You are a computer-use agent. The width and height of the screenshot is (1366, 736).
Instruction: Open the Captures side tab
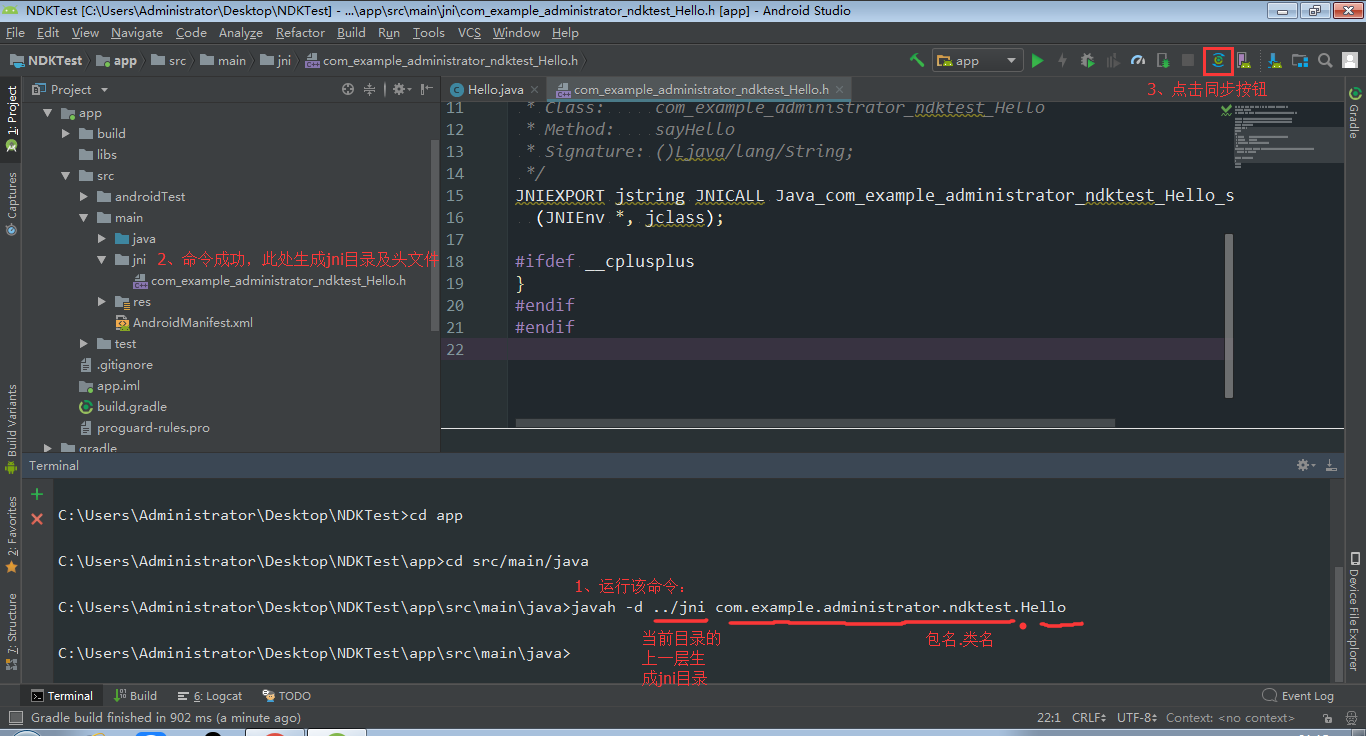point(12,204)
